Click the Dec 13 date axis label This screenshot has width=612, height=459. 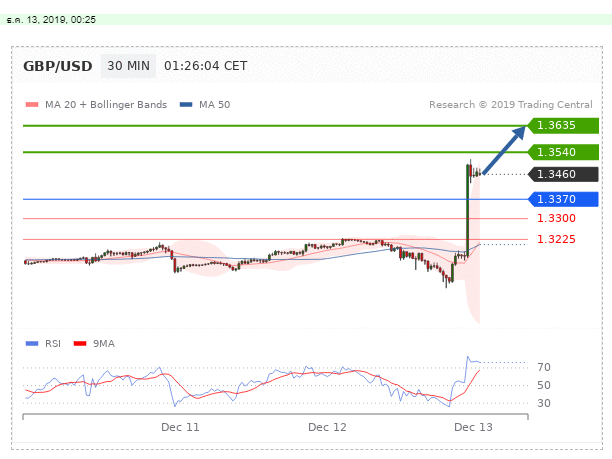[x=473, y=427]
